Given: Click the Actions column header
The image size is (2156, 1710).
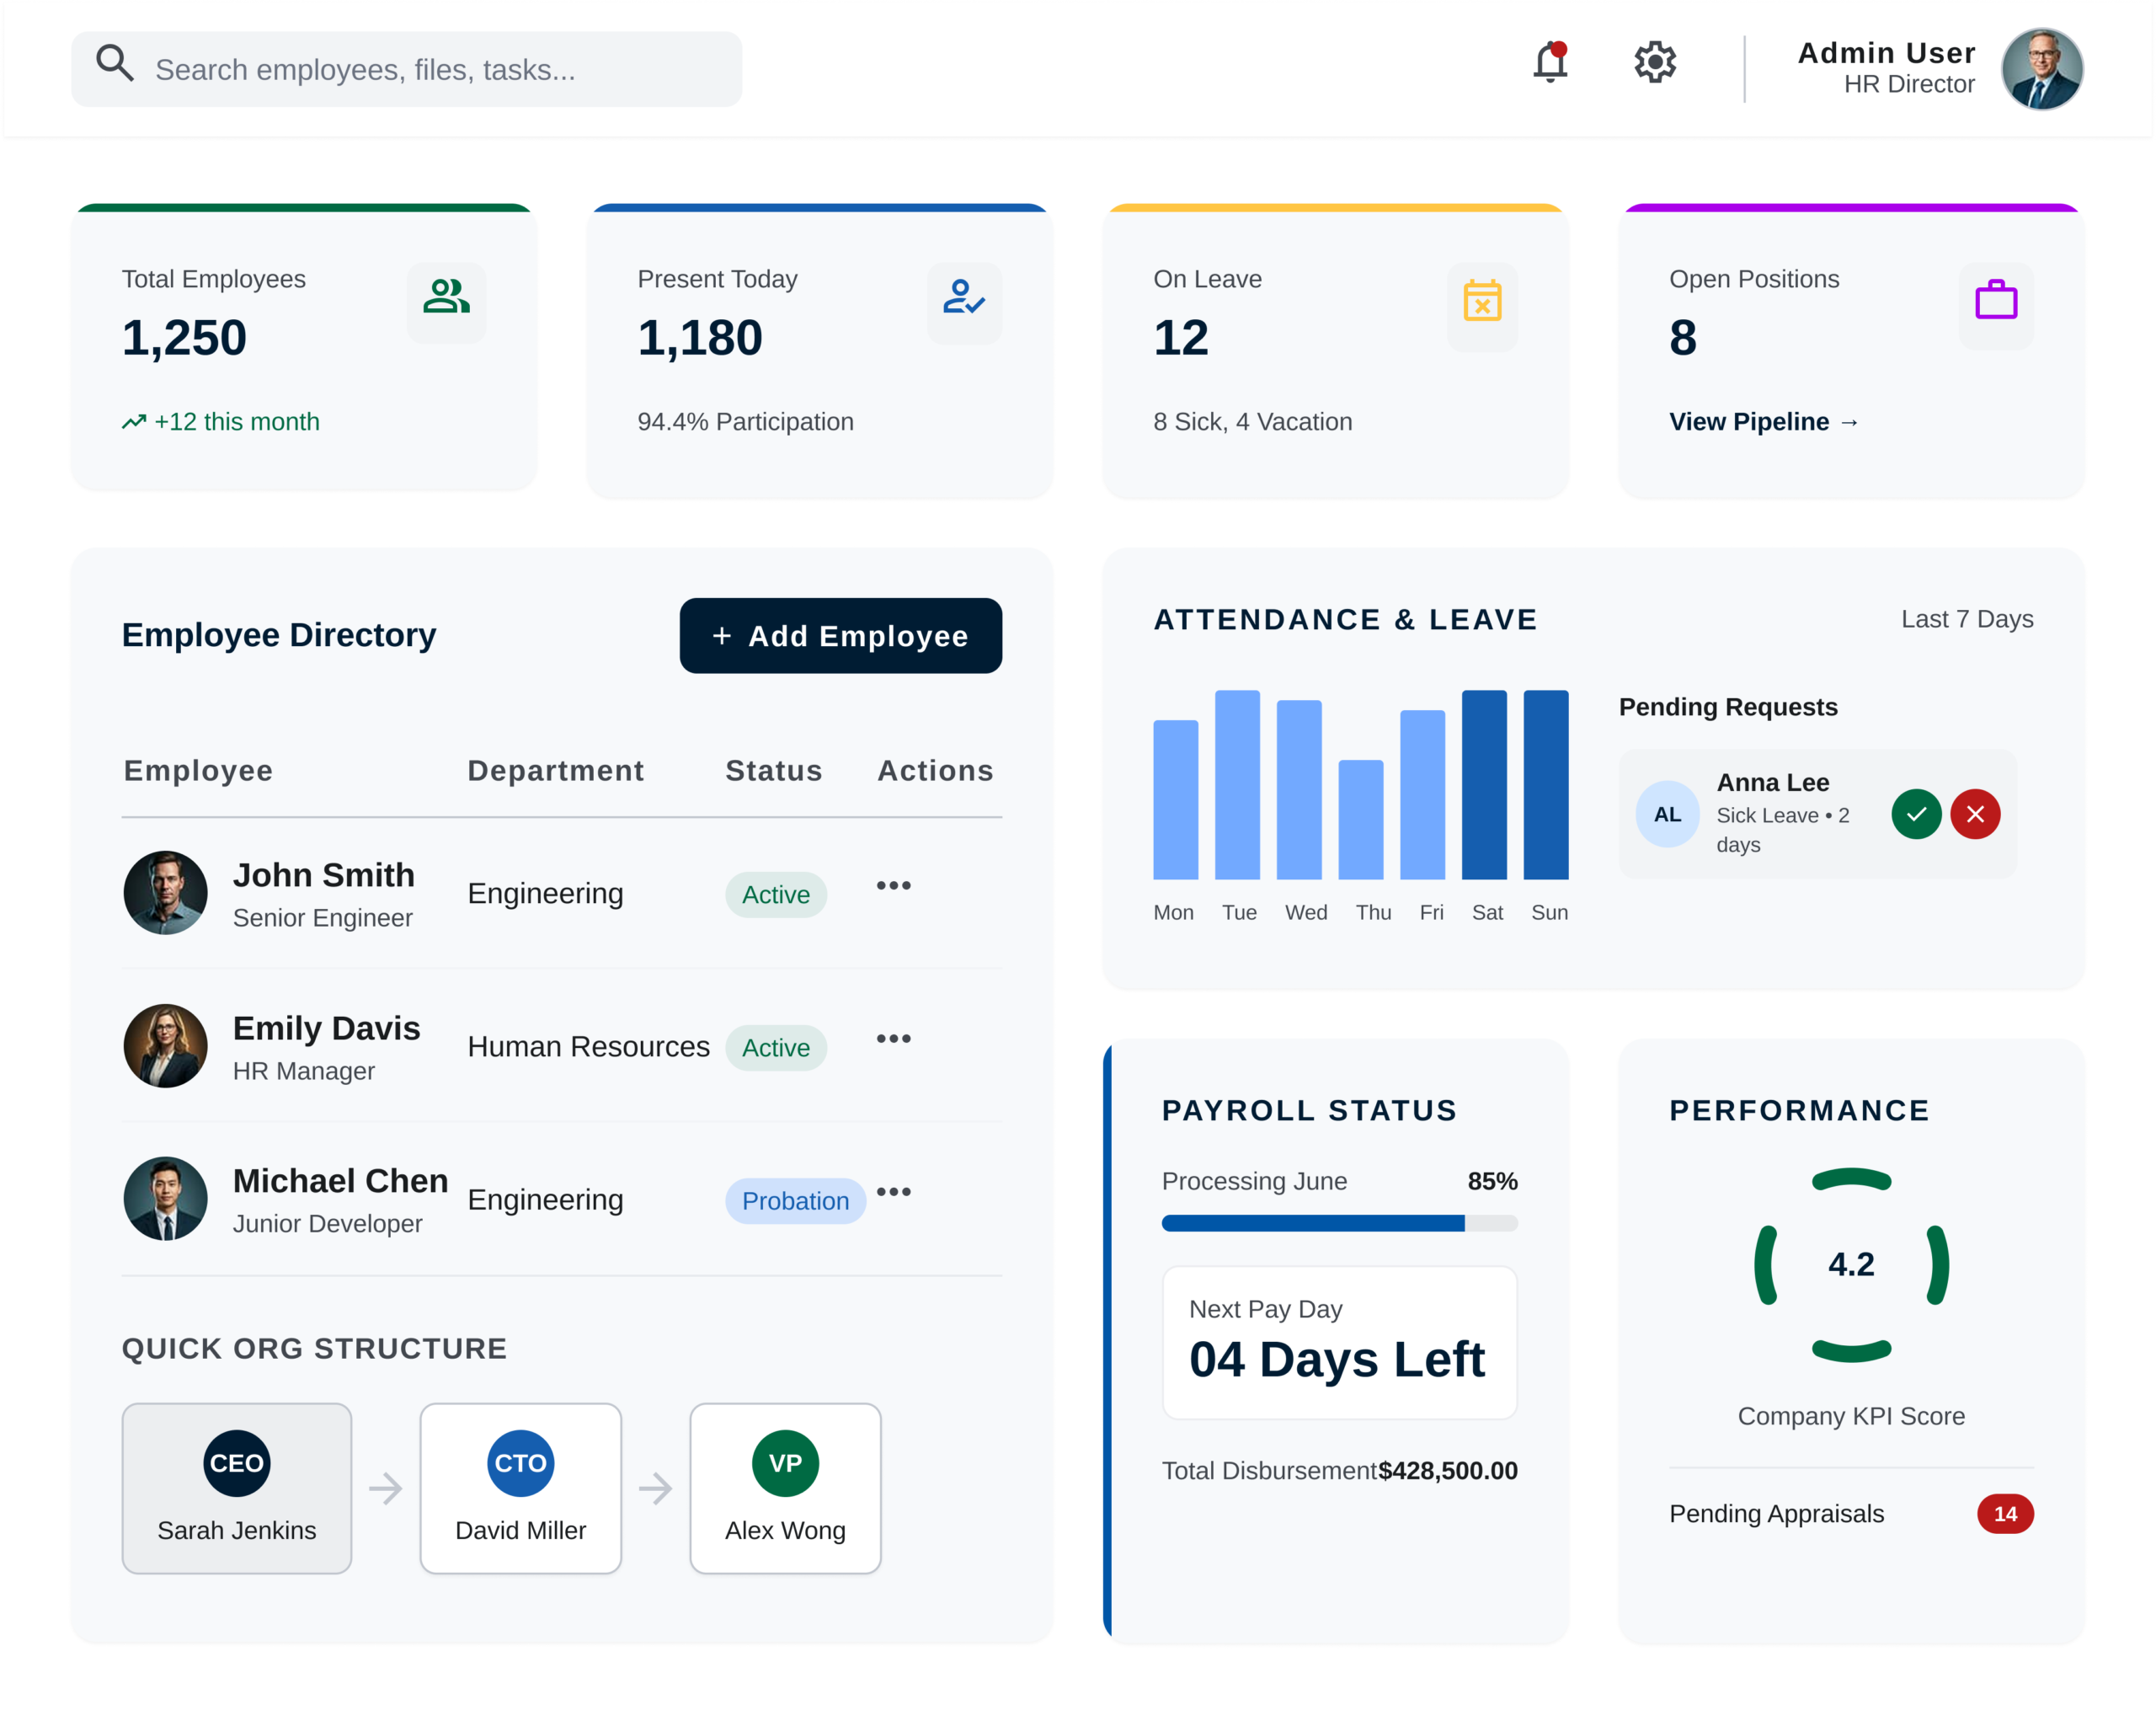Looking at the screenshot, I should pos(935,771).
